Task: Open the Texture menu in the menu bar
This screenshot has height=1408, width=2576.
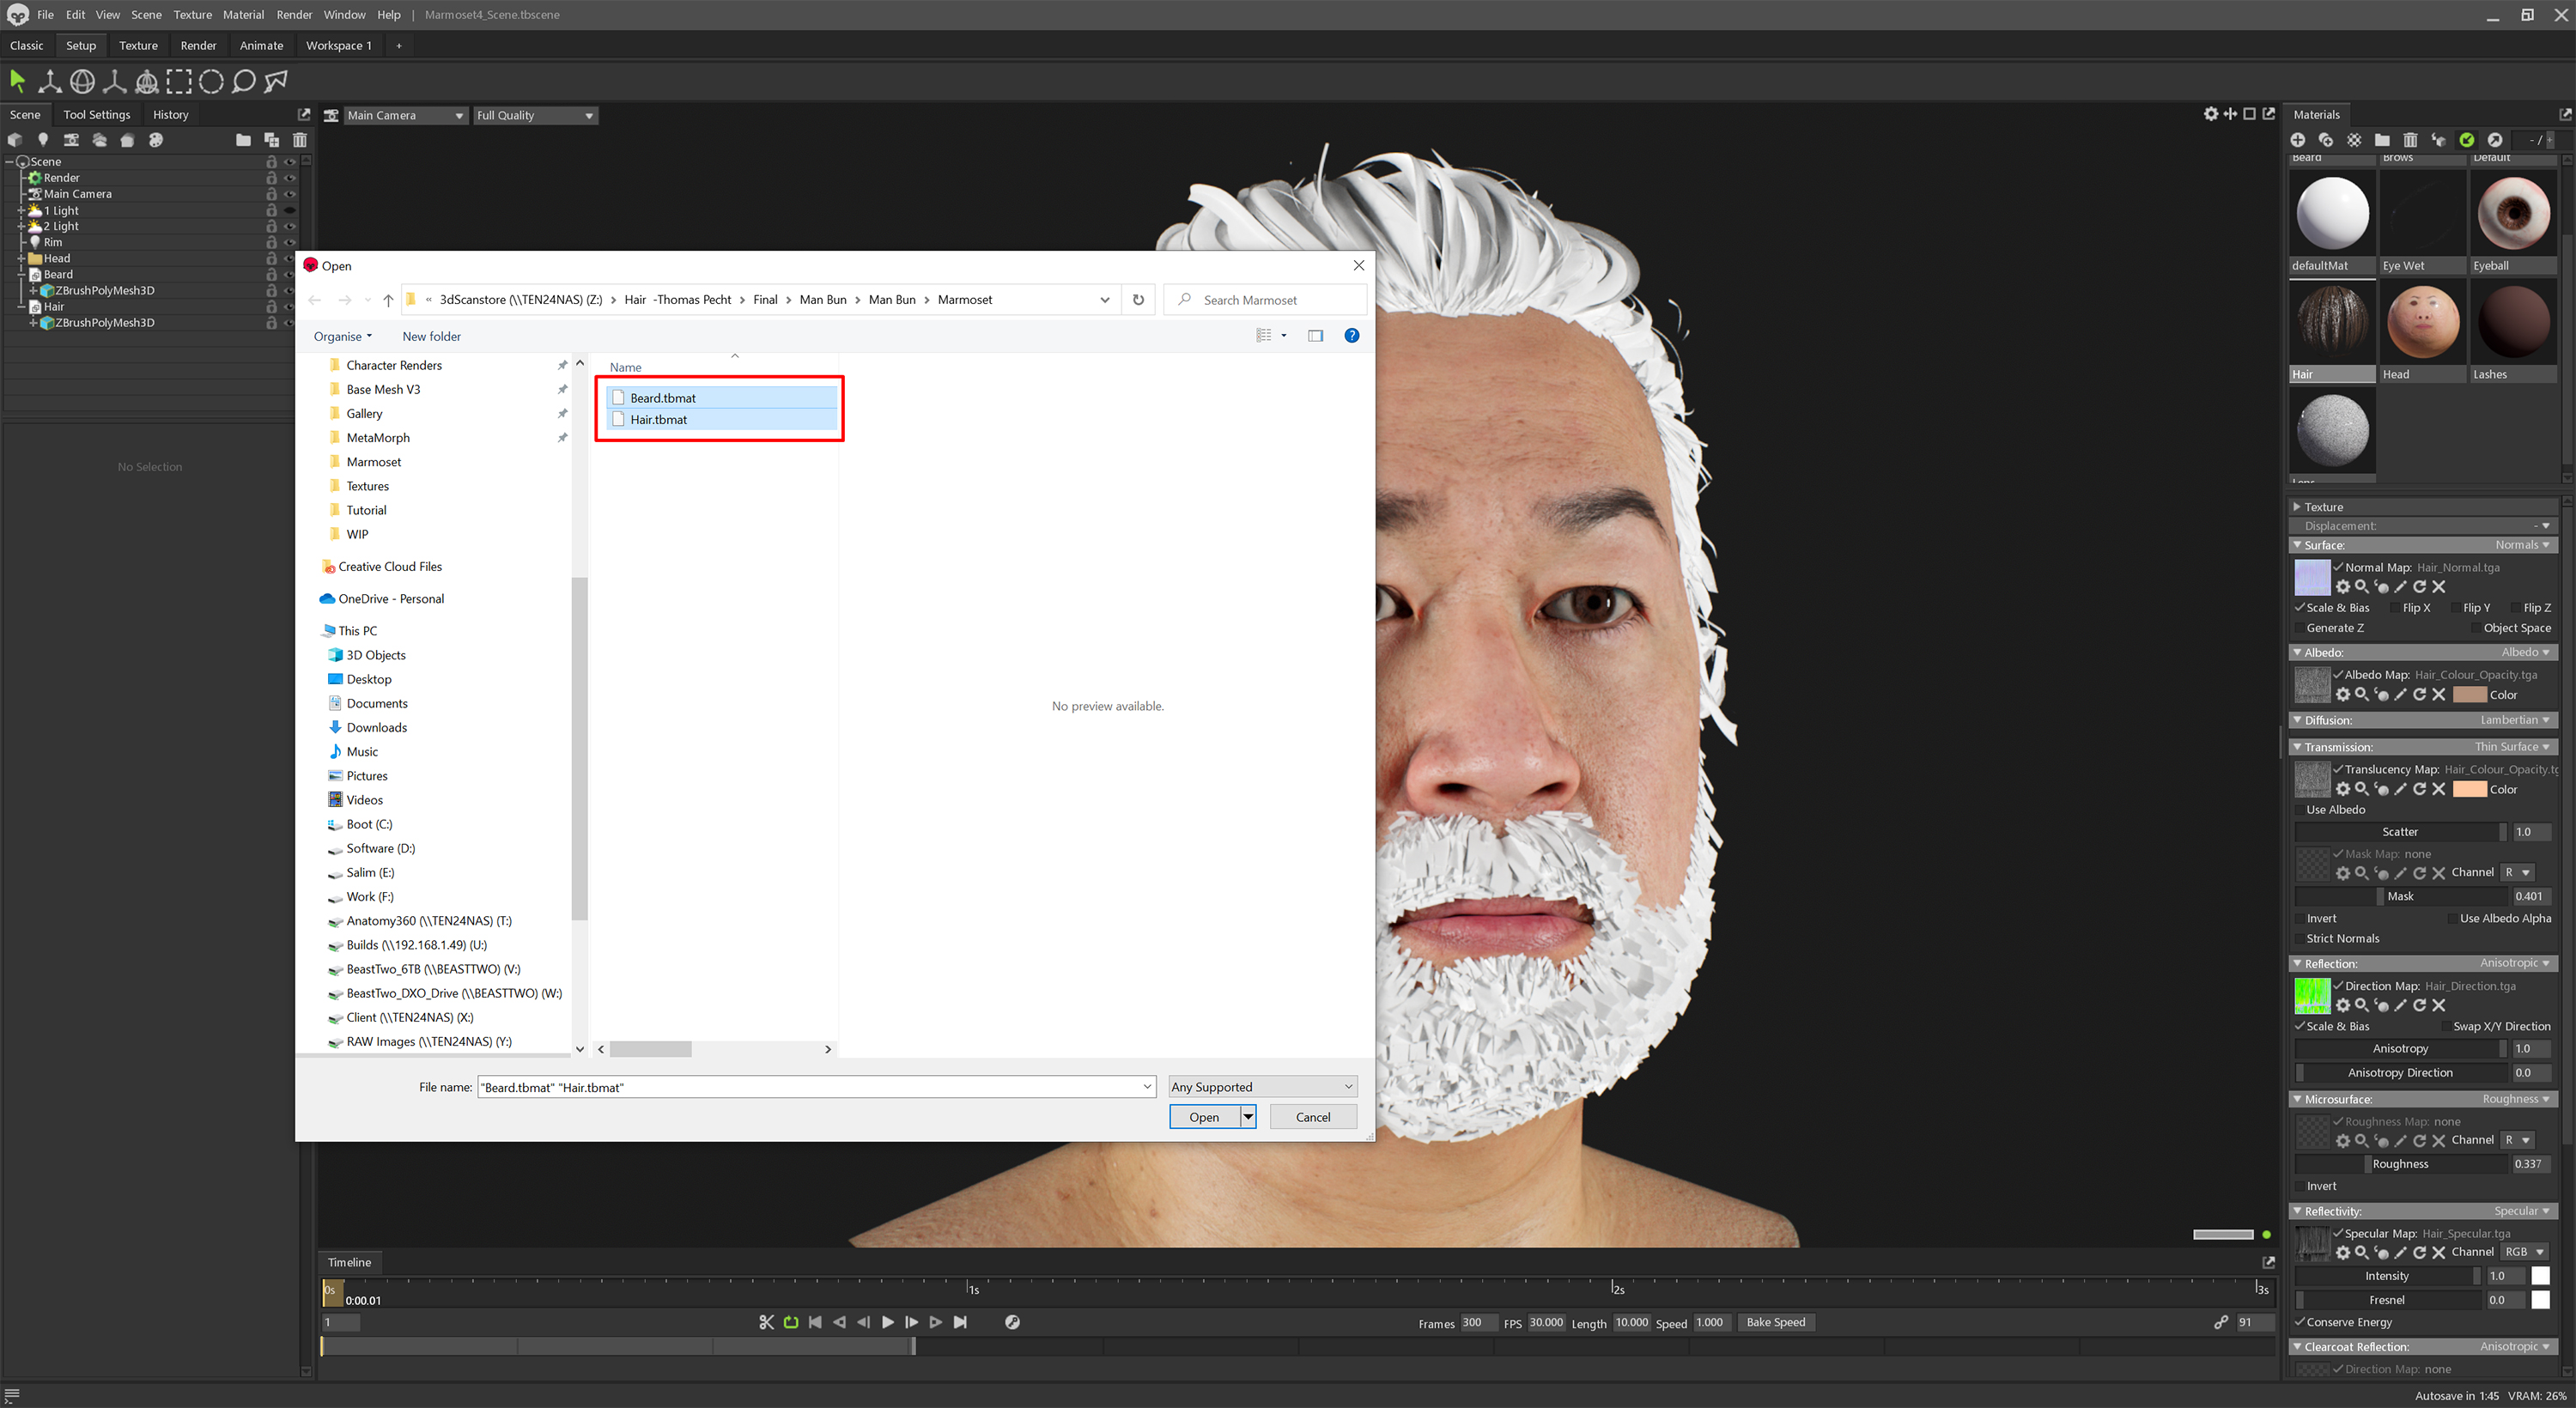Action: coord(193,14)
